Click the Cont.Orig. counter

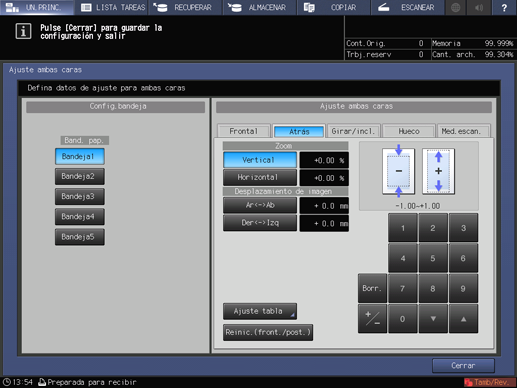point(385,43)
